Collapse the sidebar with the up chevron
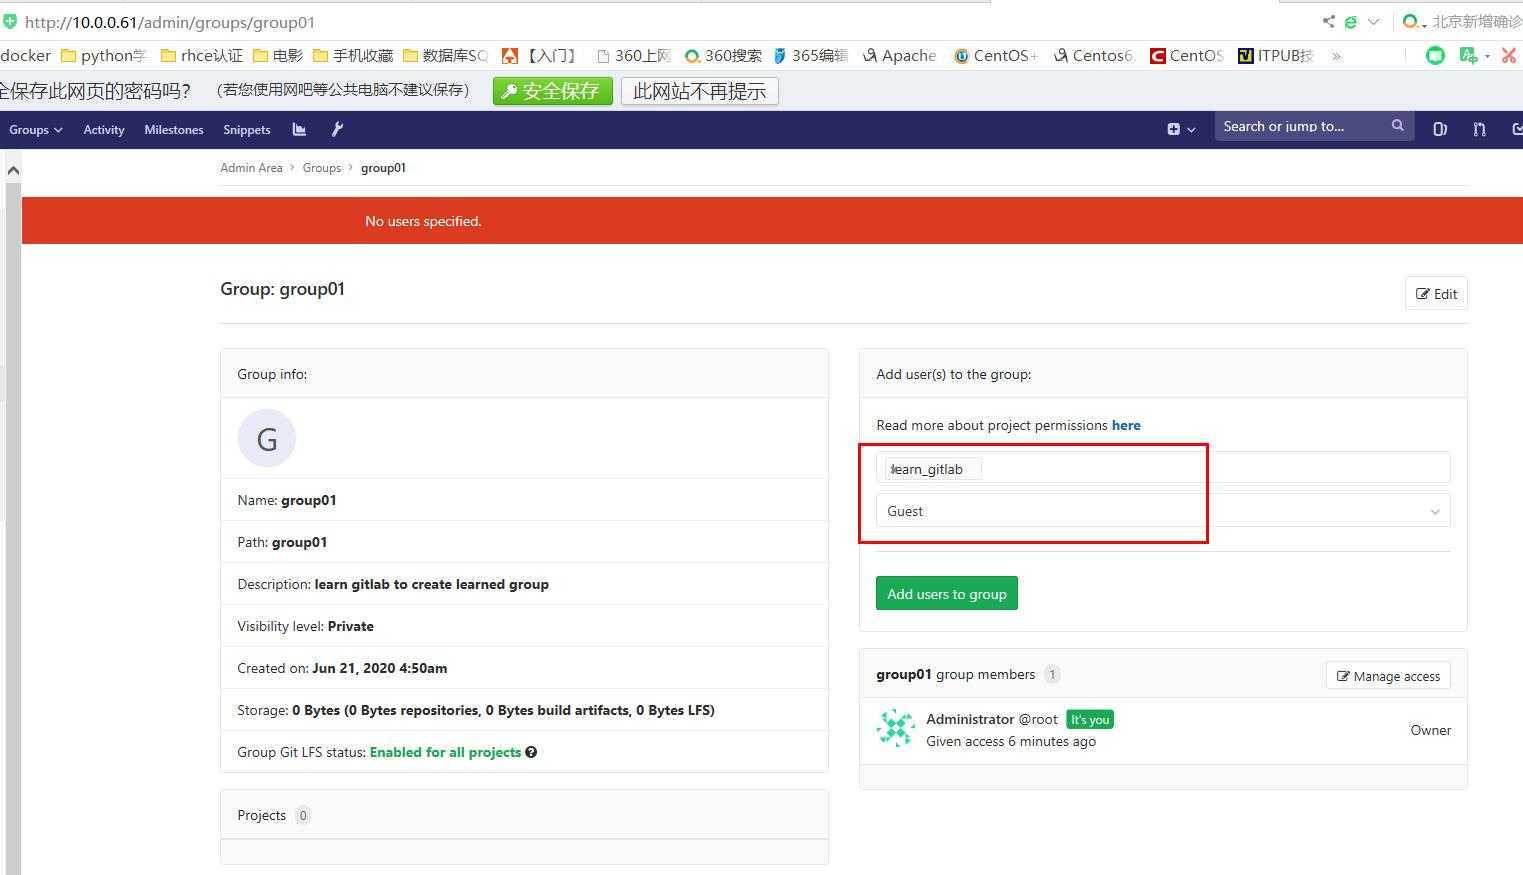The image size is (1523, 875). (13, 171)
